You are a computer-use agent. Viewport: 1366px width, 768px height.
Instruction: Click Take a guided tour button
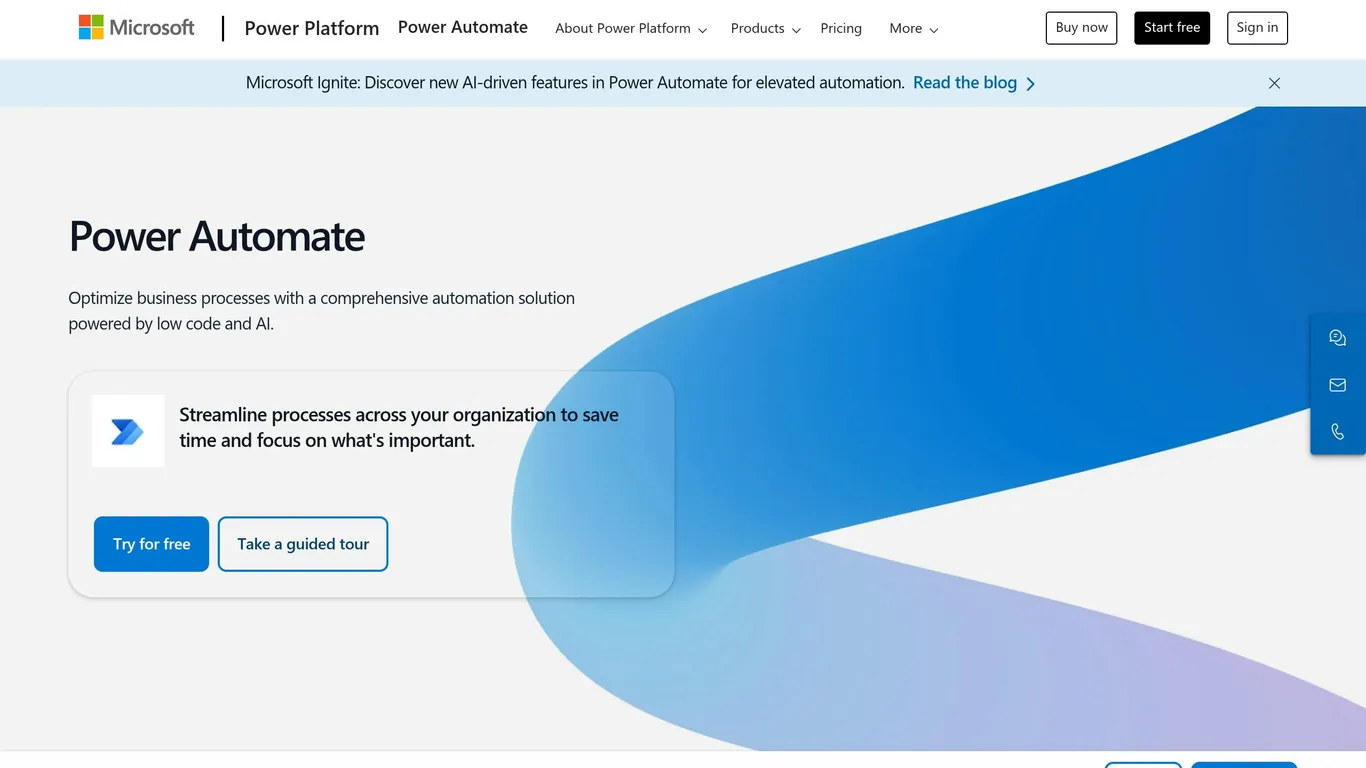click(303, 544)
